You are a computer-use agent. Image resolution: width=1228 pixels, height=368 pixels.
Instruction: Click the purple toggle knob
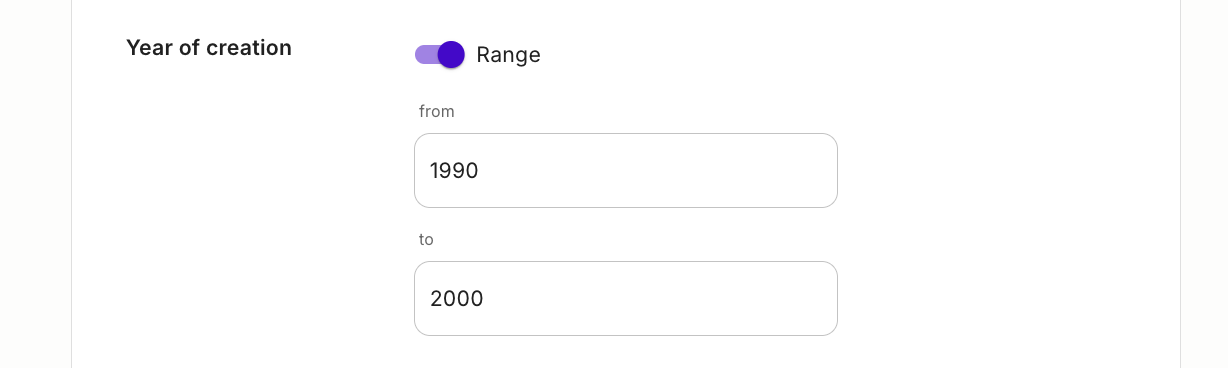451,55
